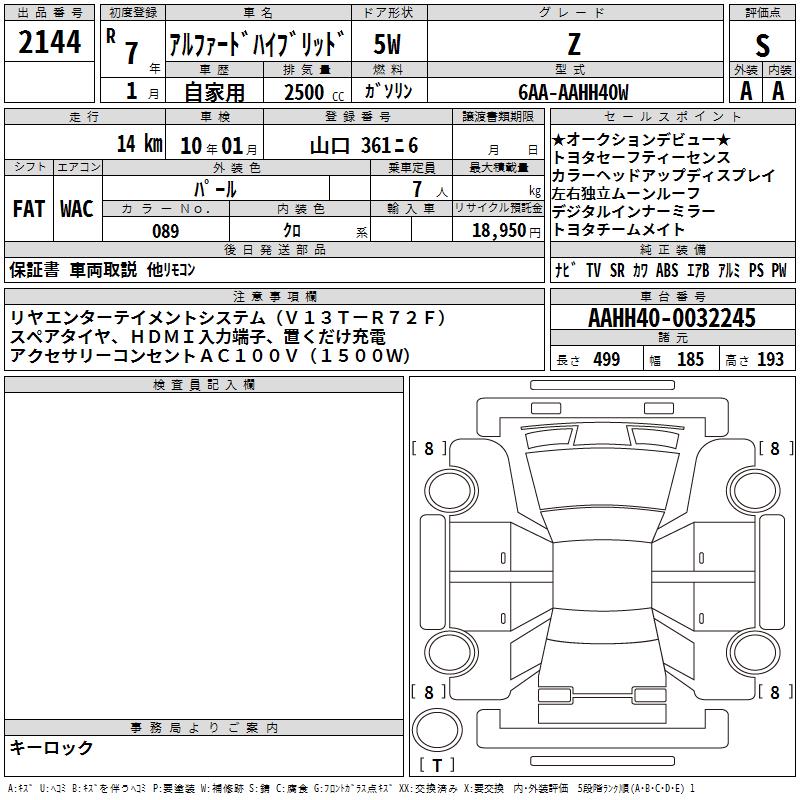Click the TV equipment code
Viewport: 800px width, 800px height.
coord(593,270)
